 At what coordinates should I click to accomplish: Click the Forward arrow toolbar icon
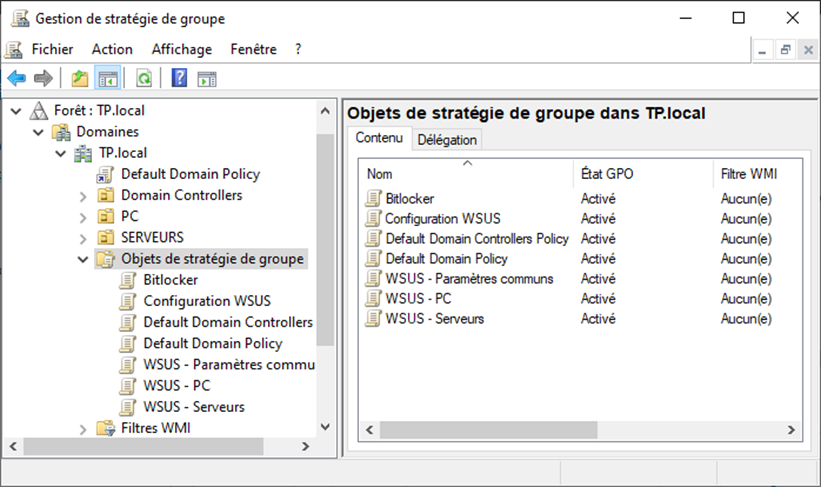(x=43, y=79)
